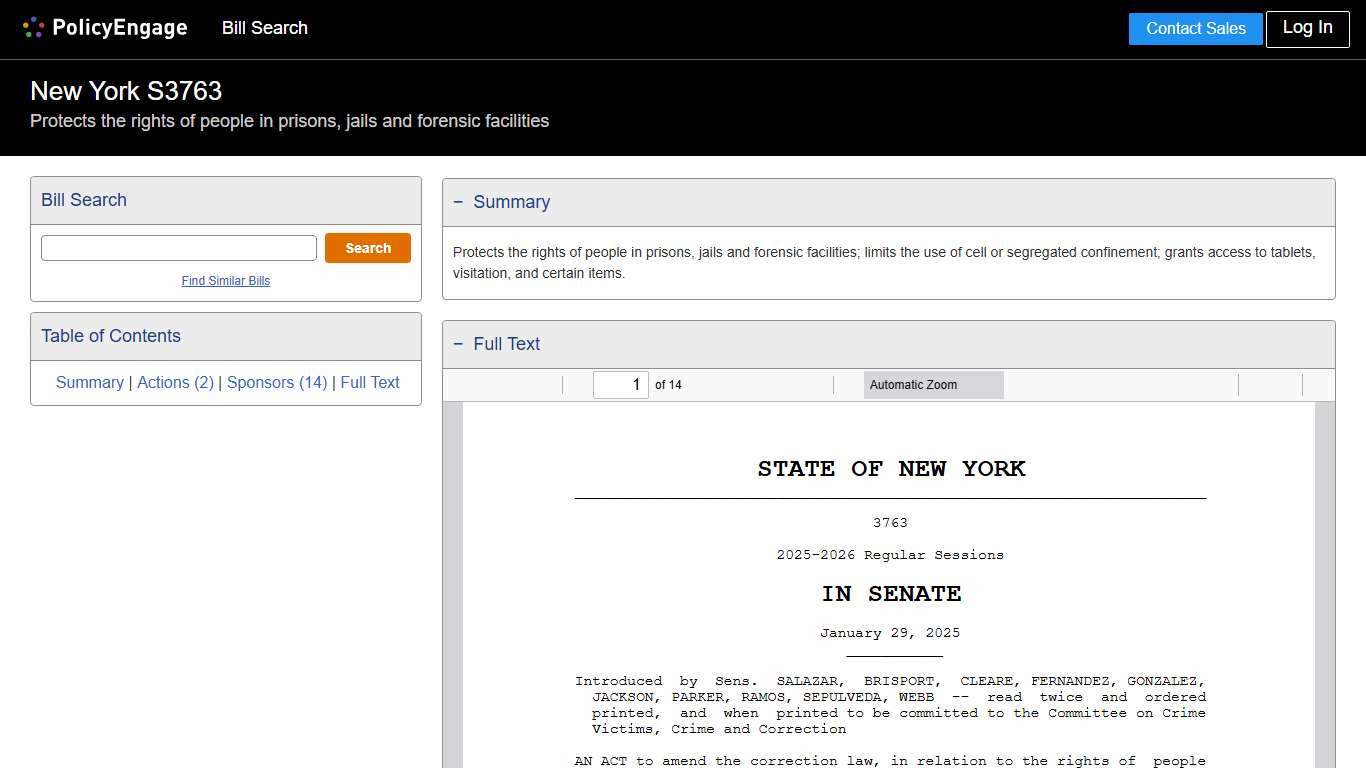This screenshot has width=1366, height=768.
Task: Click the Contact Sales button
Action: pyautogui.click(x=1195, y=29)
